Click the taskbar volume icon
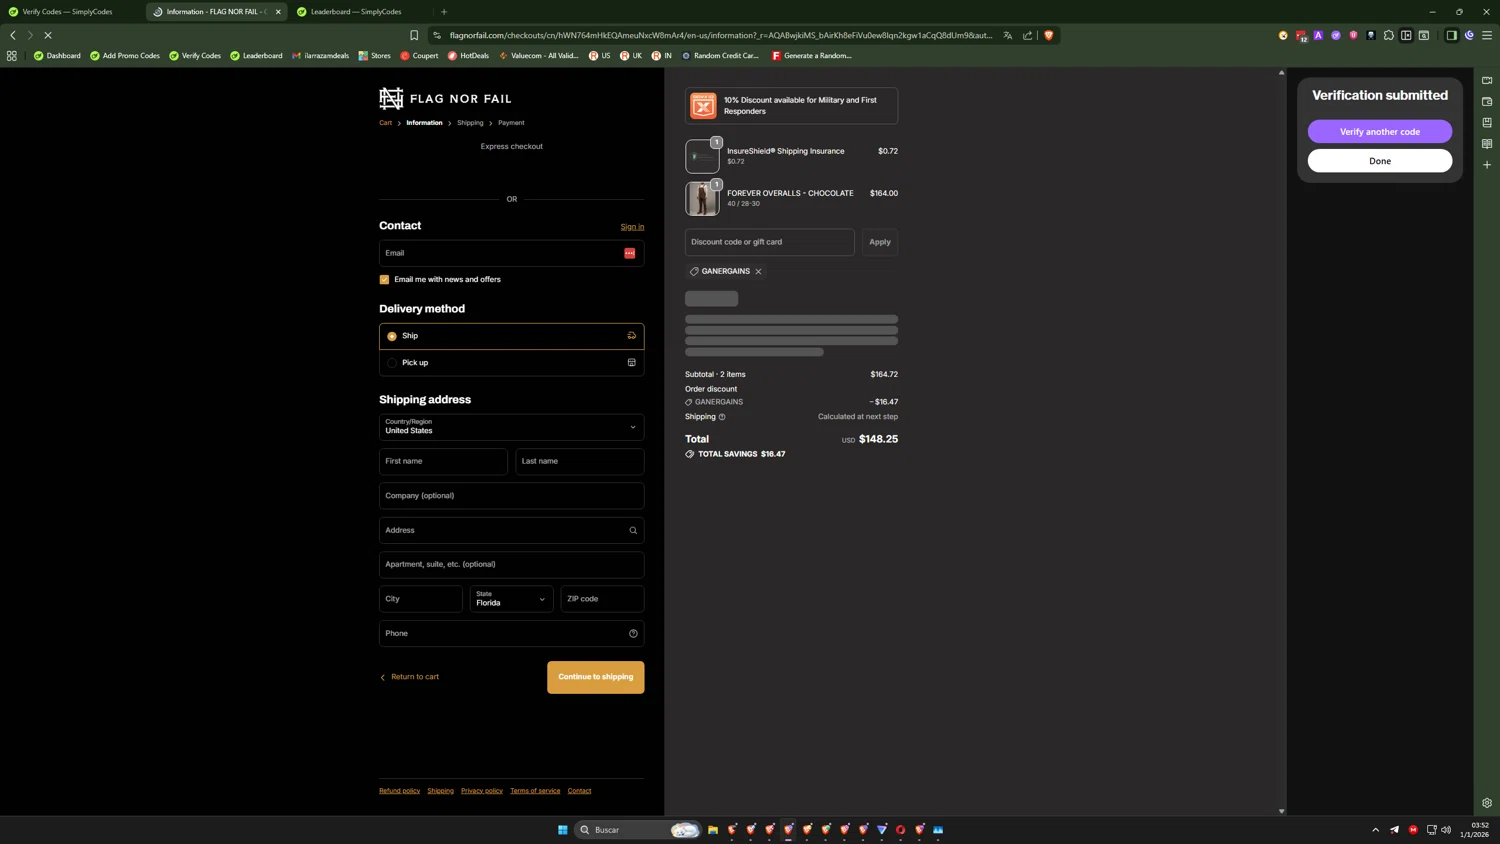 click(1446, 830)
